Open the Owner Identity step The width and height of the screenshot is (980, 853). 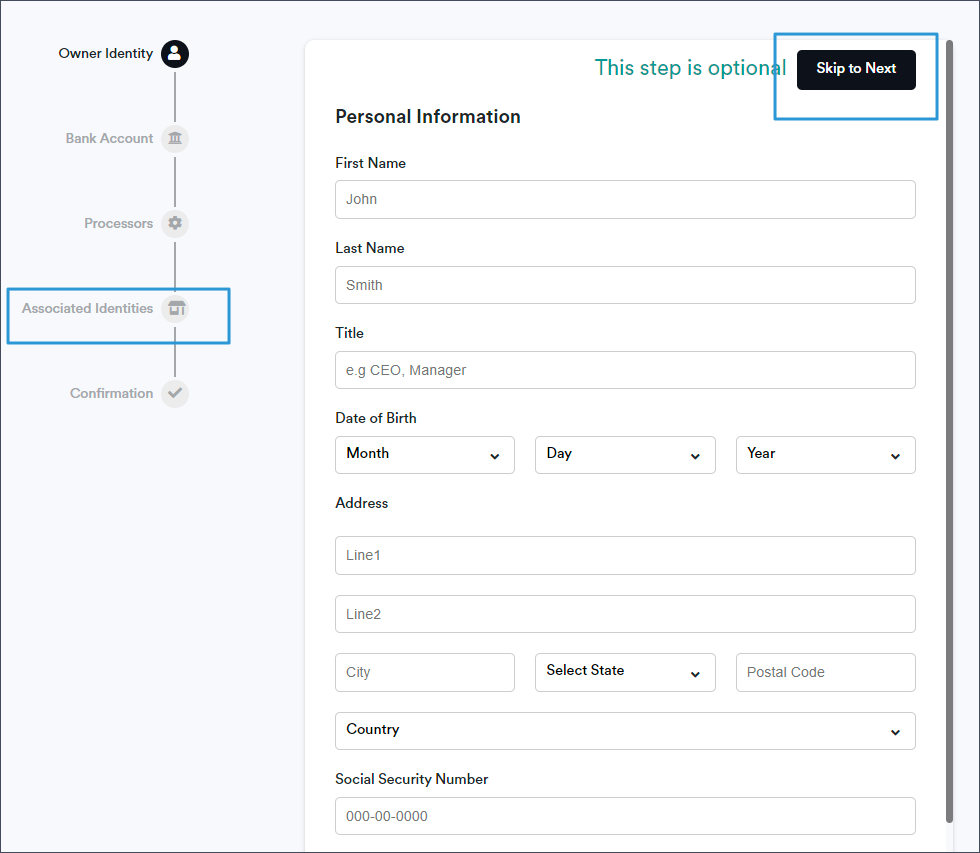106,54
